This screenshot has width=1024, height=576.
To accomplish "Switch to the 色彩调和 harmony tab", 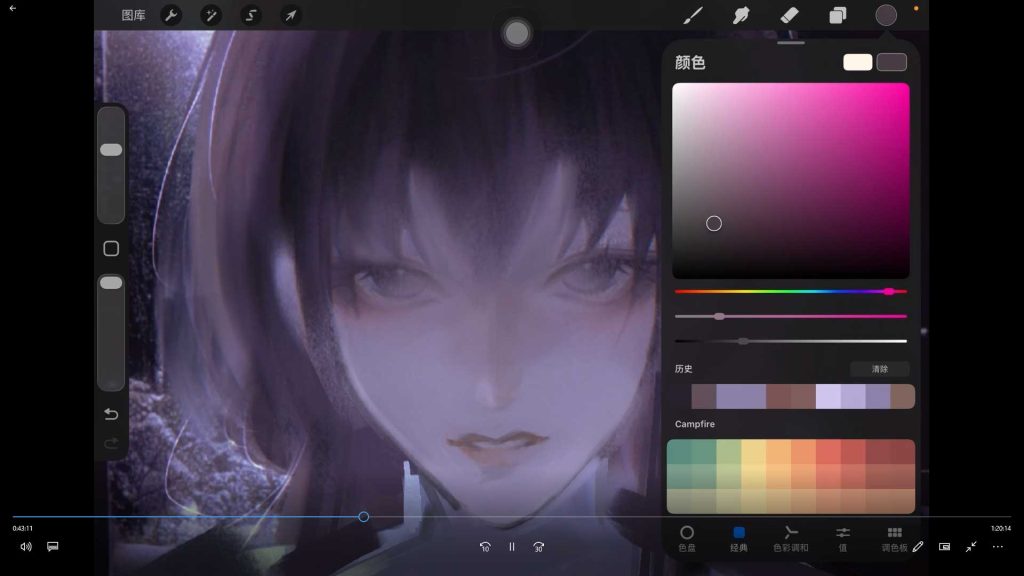I will pyautogui.click(x=791, y=539).
